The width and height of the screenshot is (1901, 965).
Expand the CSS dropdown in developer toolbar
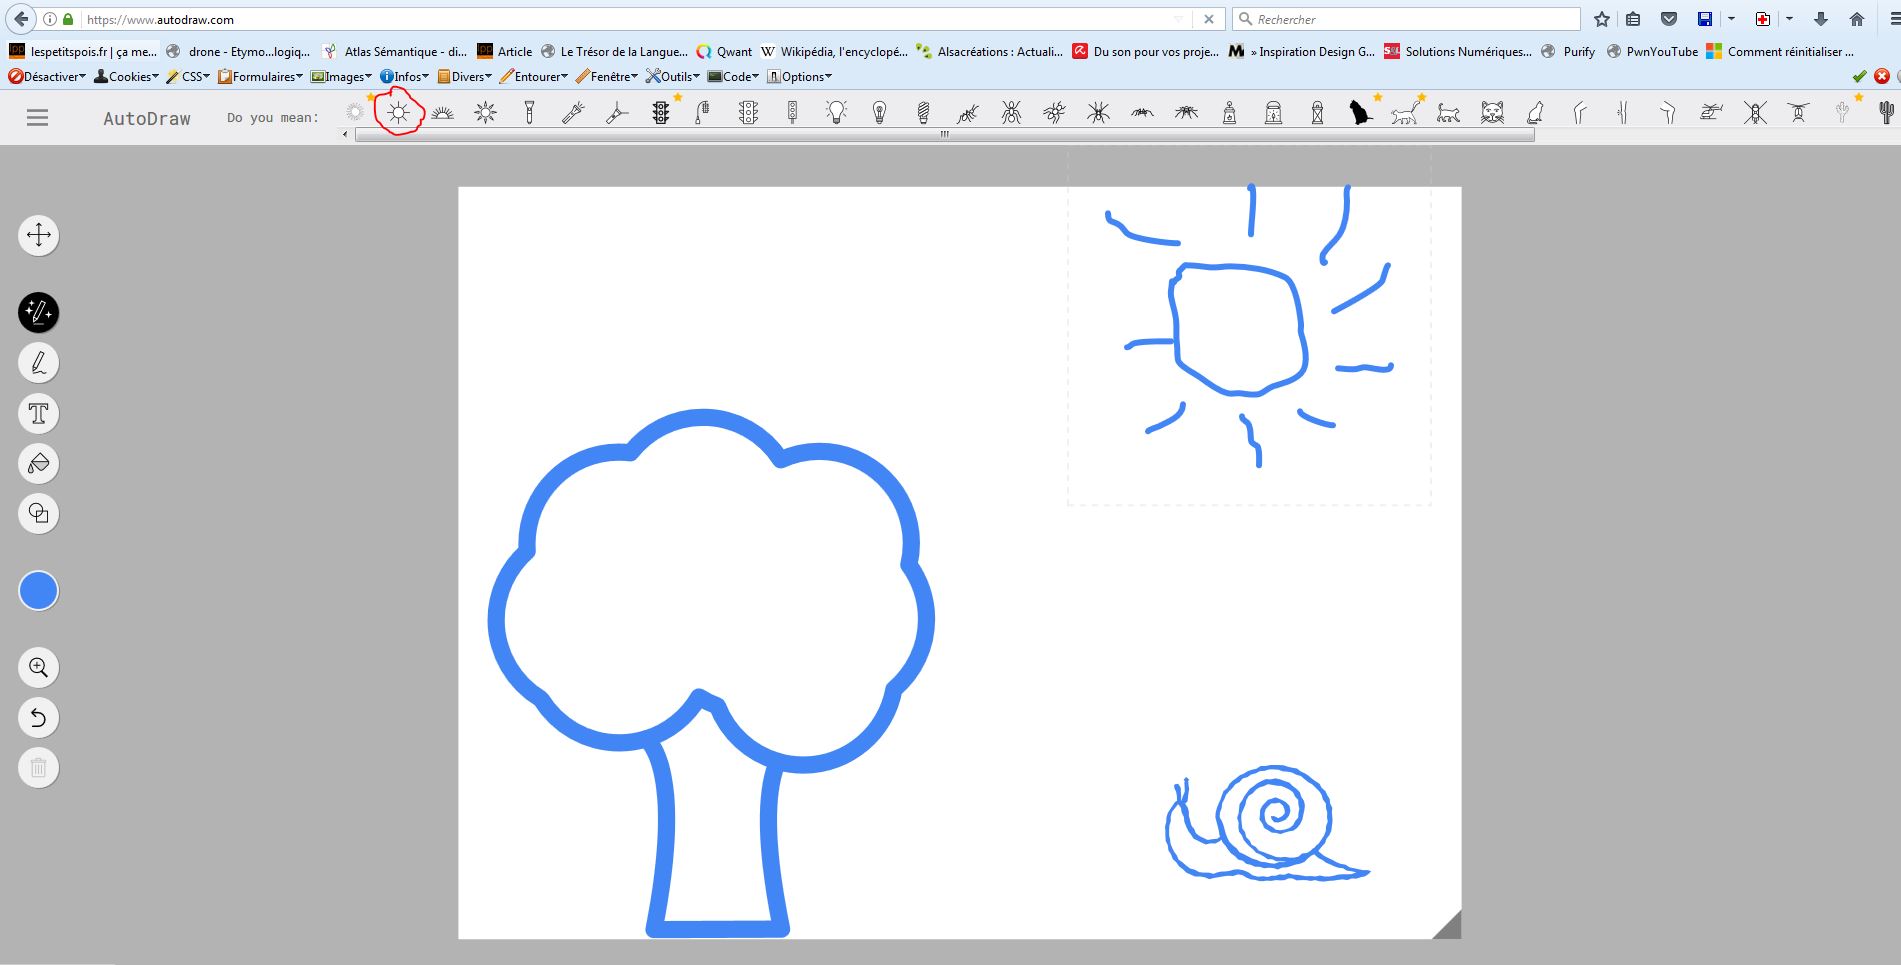coord(189,77)
